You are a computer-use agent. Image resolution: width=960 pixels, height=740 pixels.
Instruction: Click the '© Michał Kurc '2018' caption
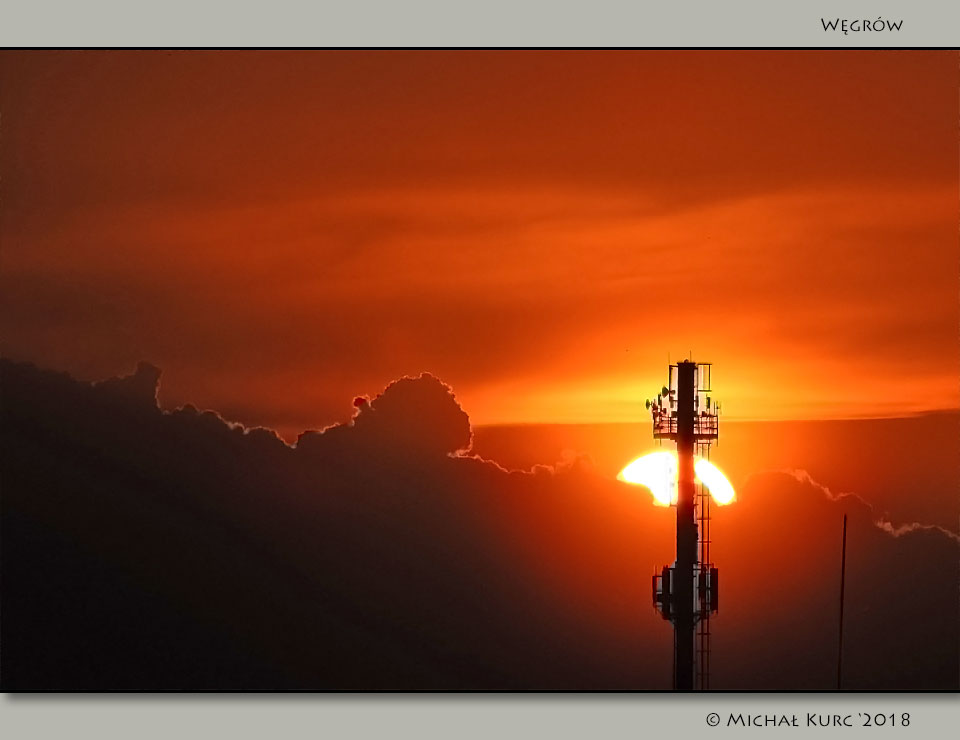coord(808,720)
